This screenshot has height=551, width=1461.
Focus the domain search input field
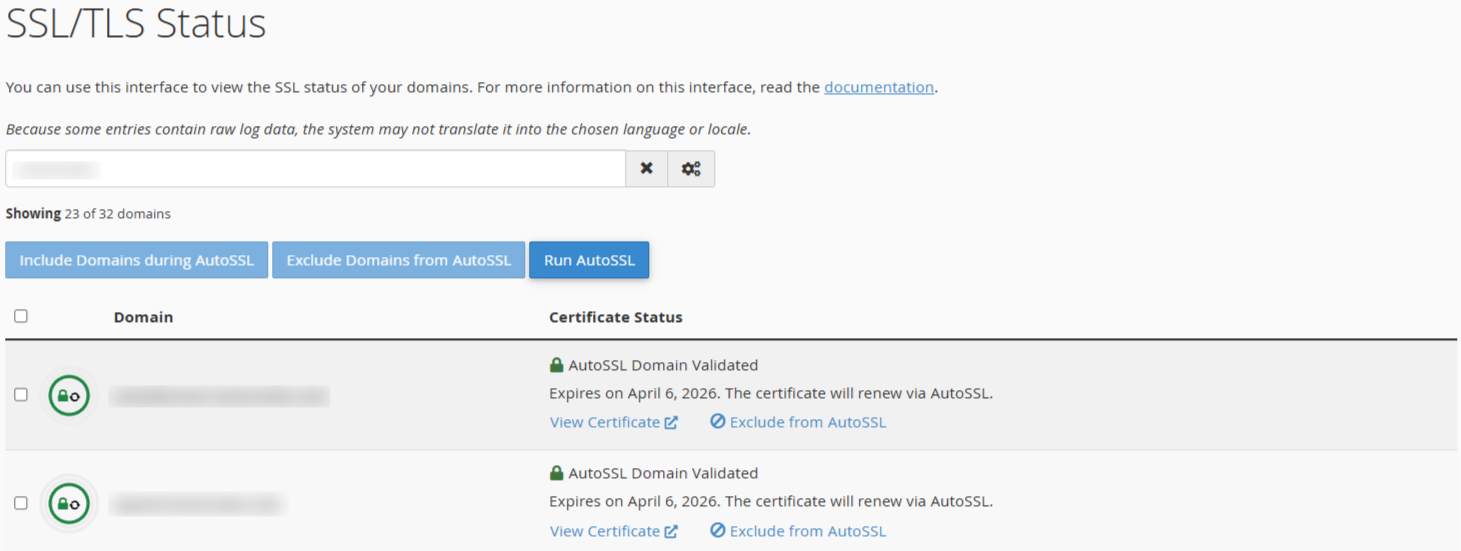pyautogui.click(x=315, y=169)
